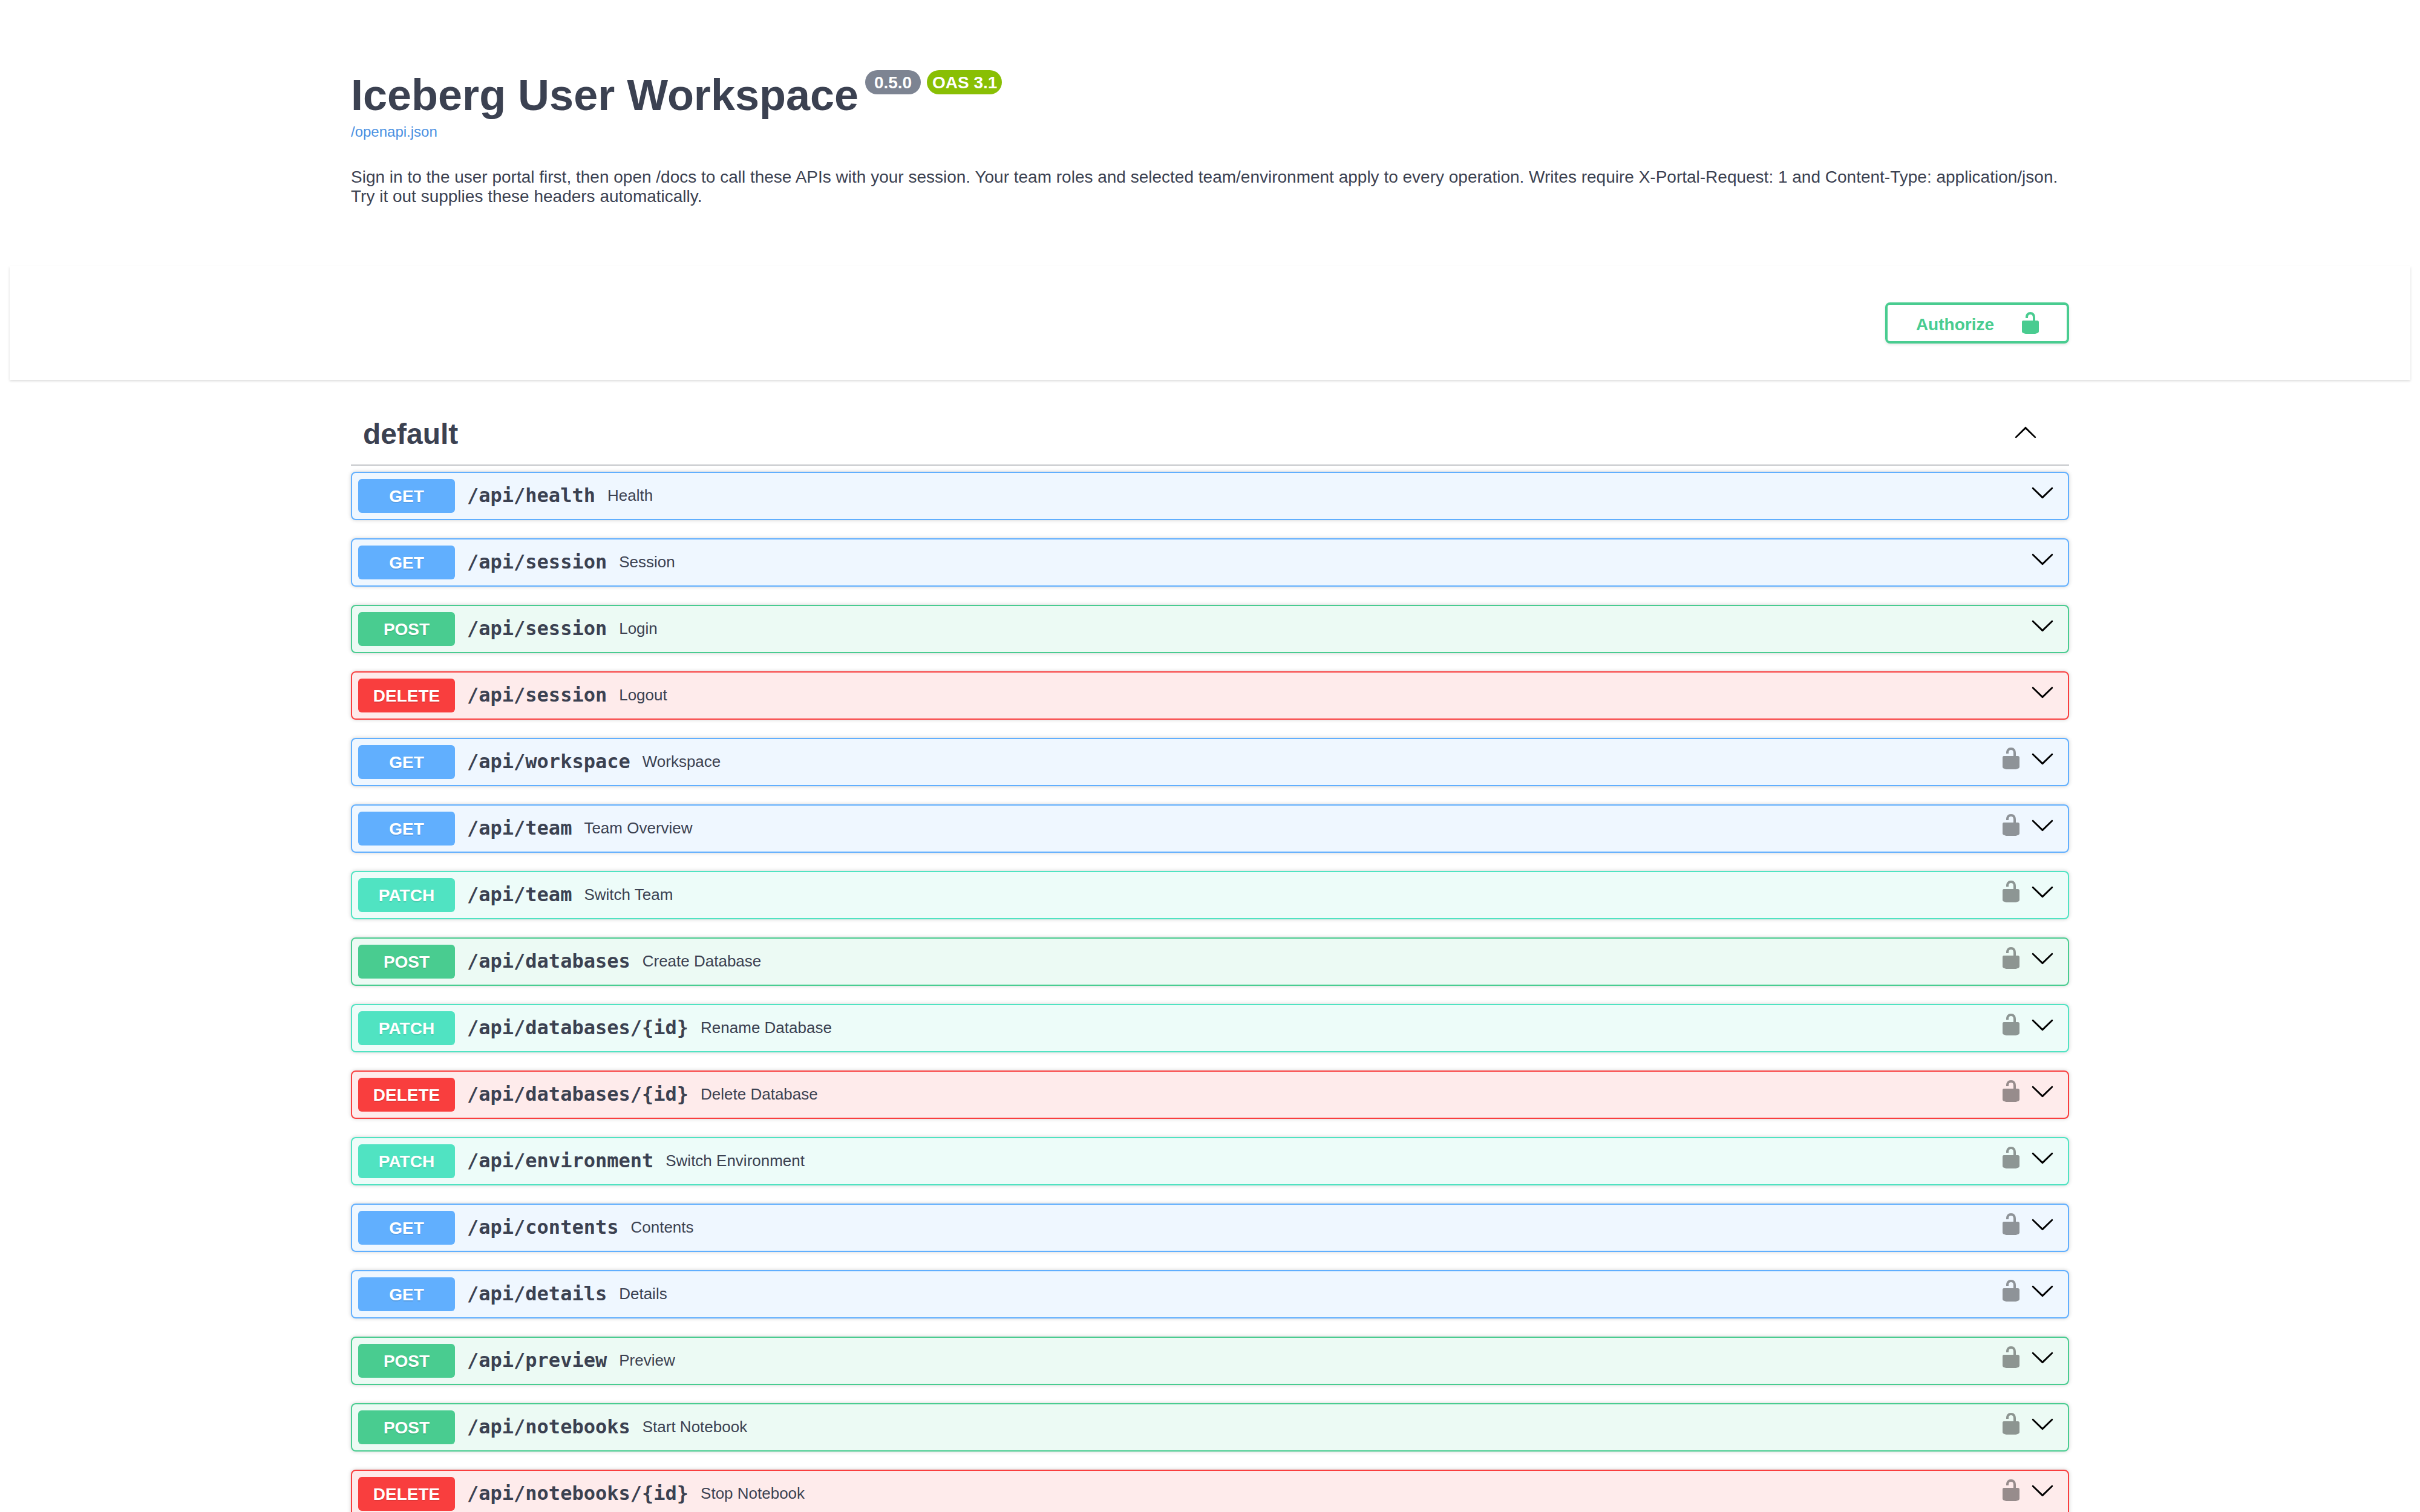Click the /api/details path text
Screen dimensions: 2420x1512
[x=537, y=1293]
